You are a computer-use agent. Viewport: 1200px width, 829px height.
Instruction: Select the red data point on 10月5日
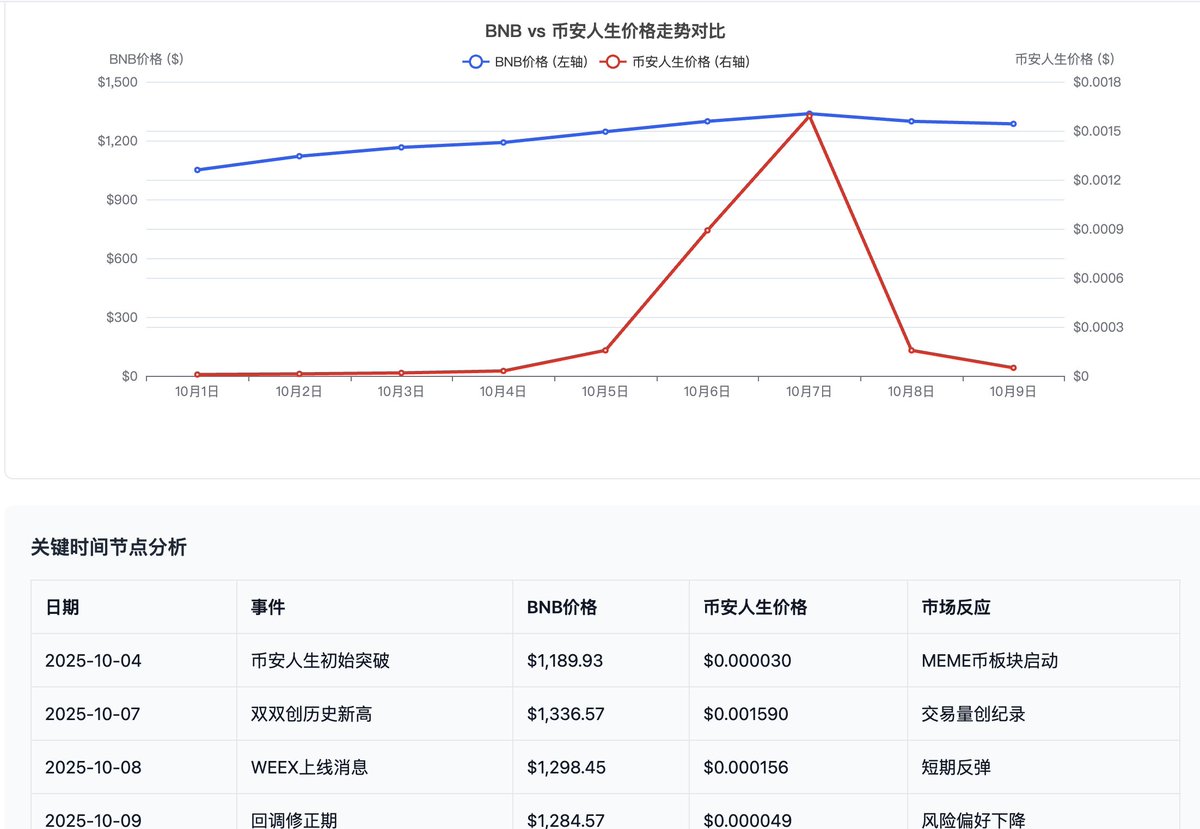pyautogui.click(x=604, y=350)
